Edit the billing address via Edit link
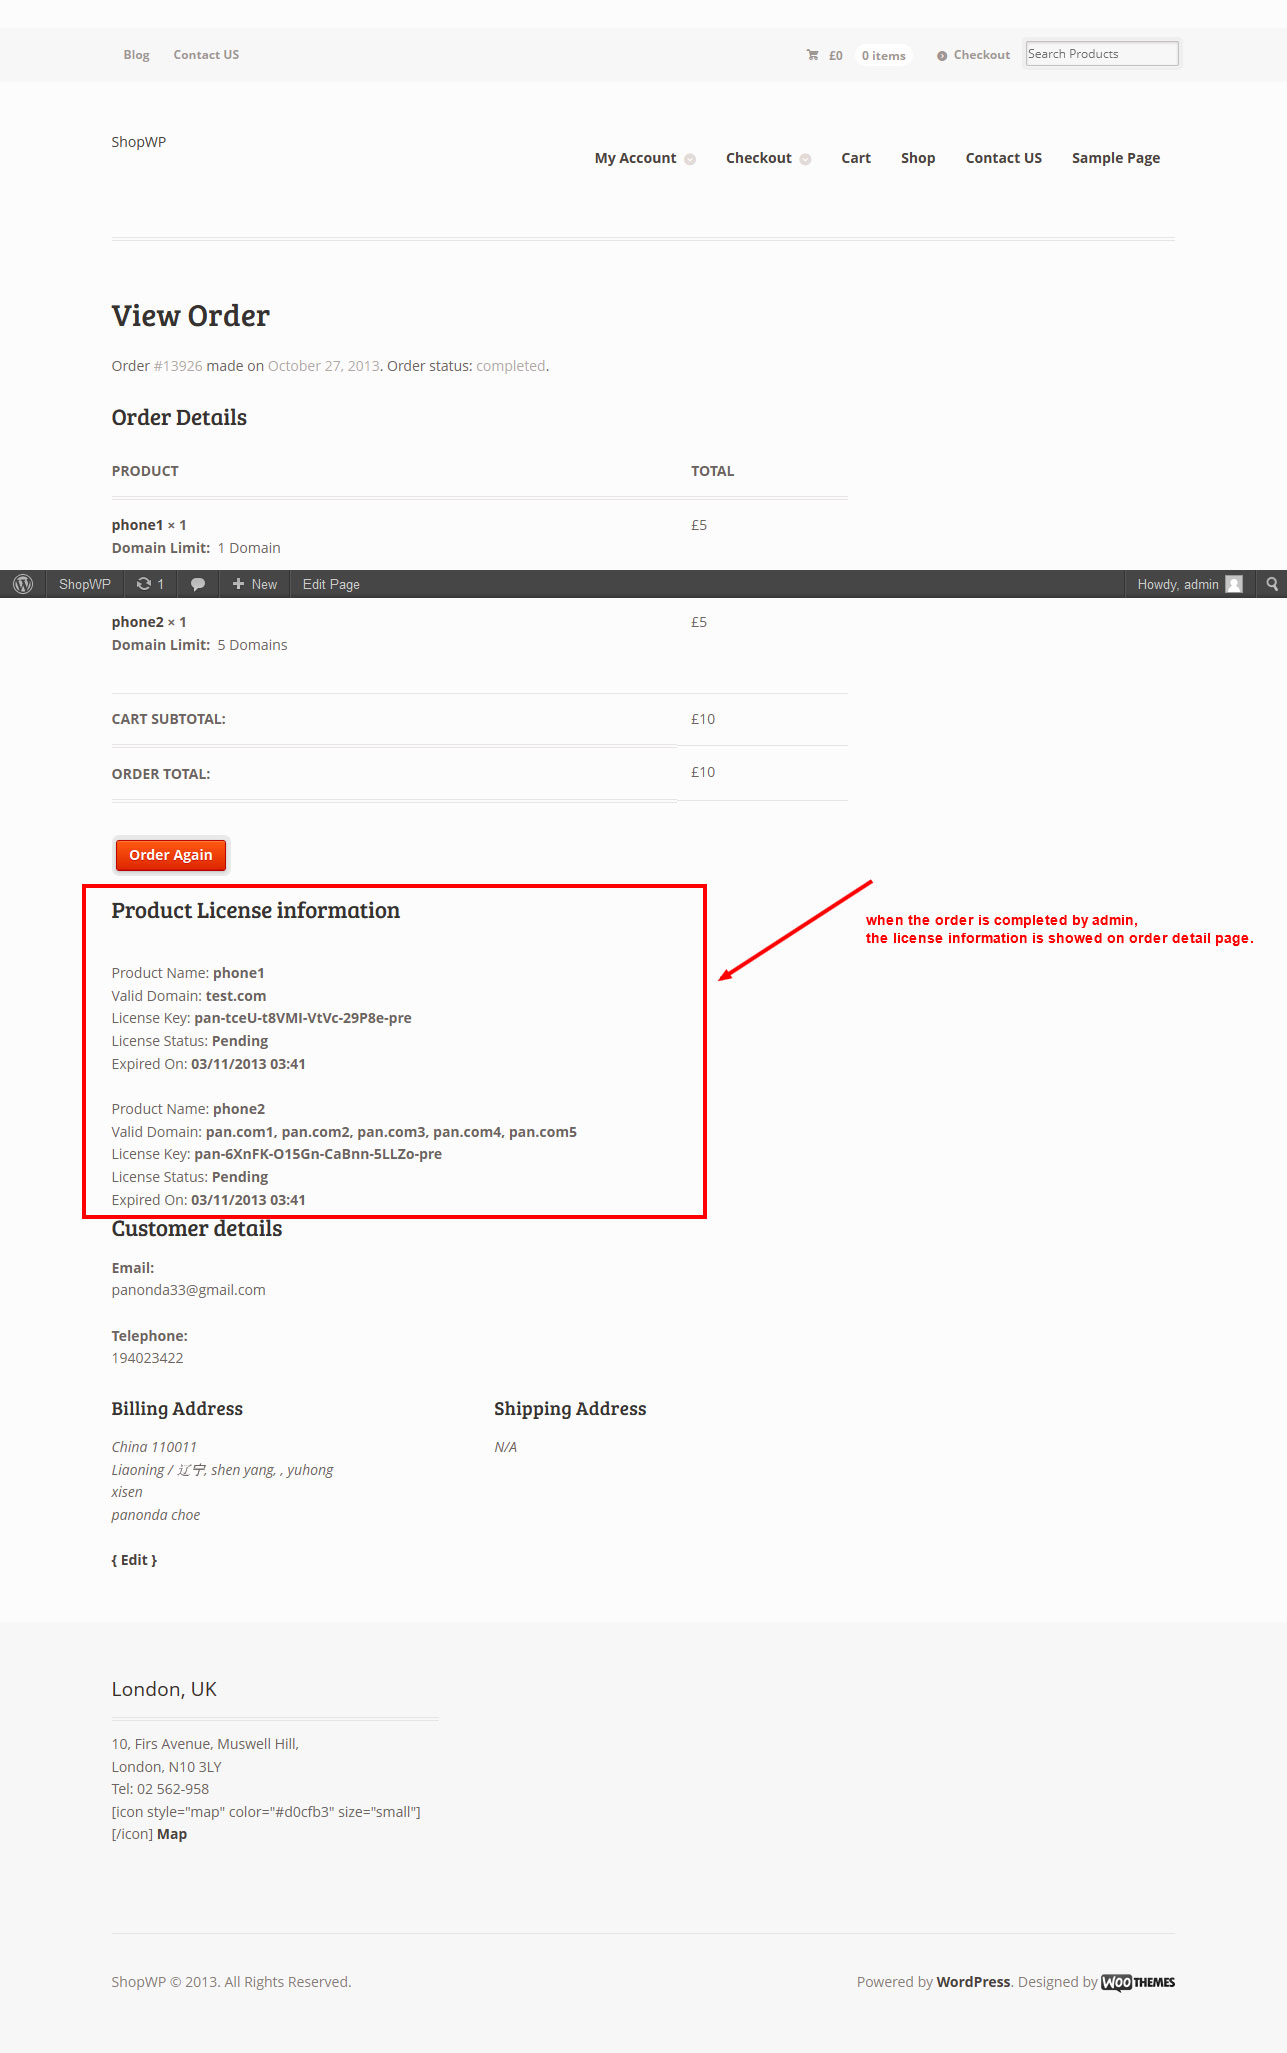The width and height of the screenshot is (1287, 2053). (134, 1560)
